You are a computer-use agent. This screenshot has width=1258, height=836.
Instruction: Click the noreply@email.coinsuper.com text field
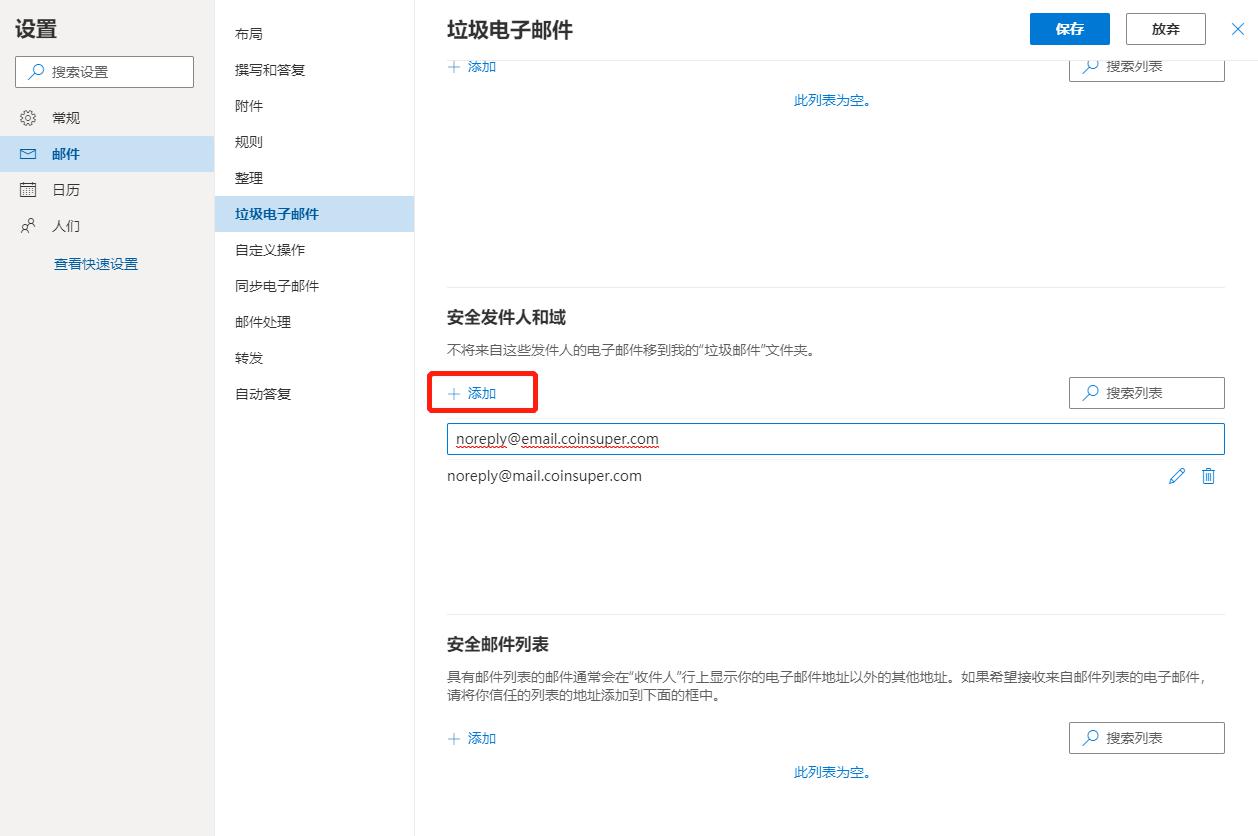pyautogui.click(x=836, y=439)
